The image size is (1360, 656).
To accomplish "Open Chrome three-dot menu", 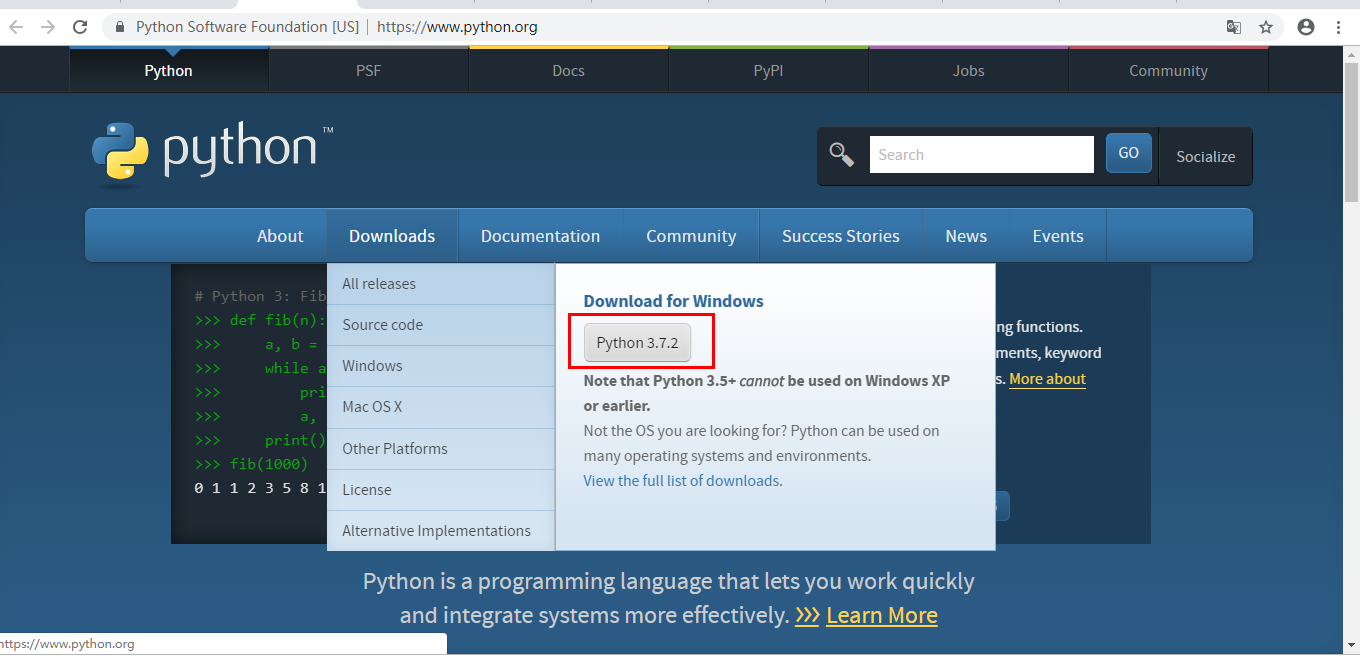I will pos(1338,27).
